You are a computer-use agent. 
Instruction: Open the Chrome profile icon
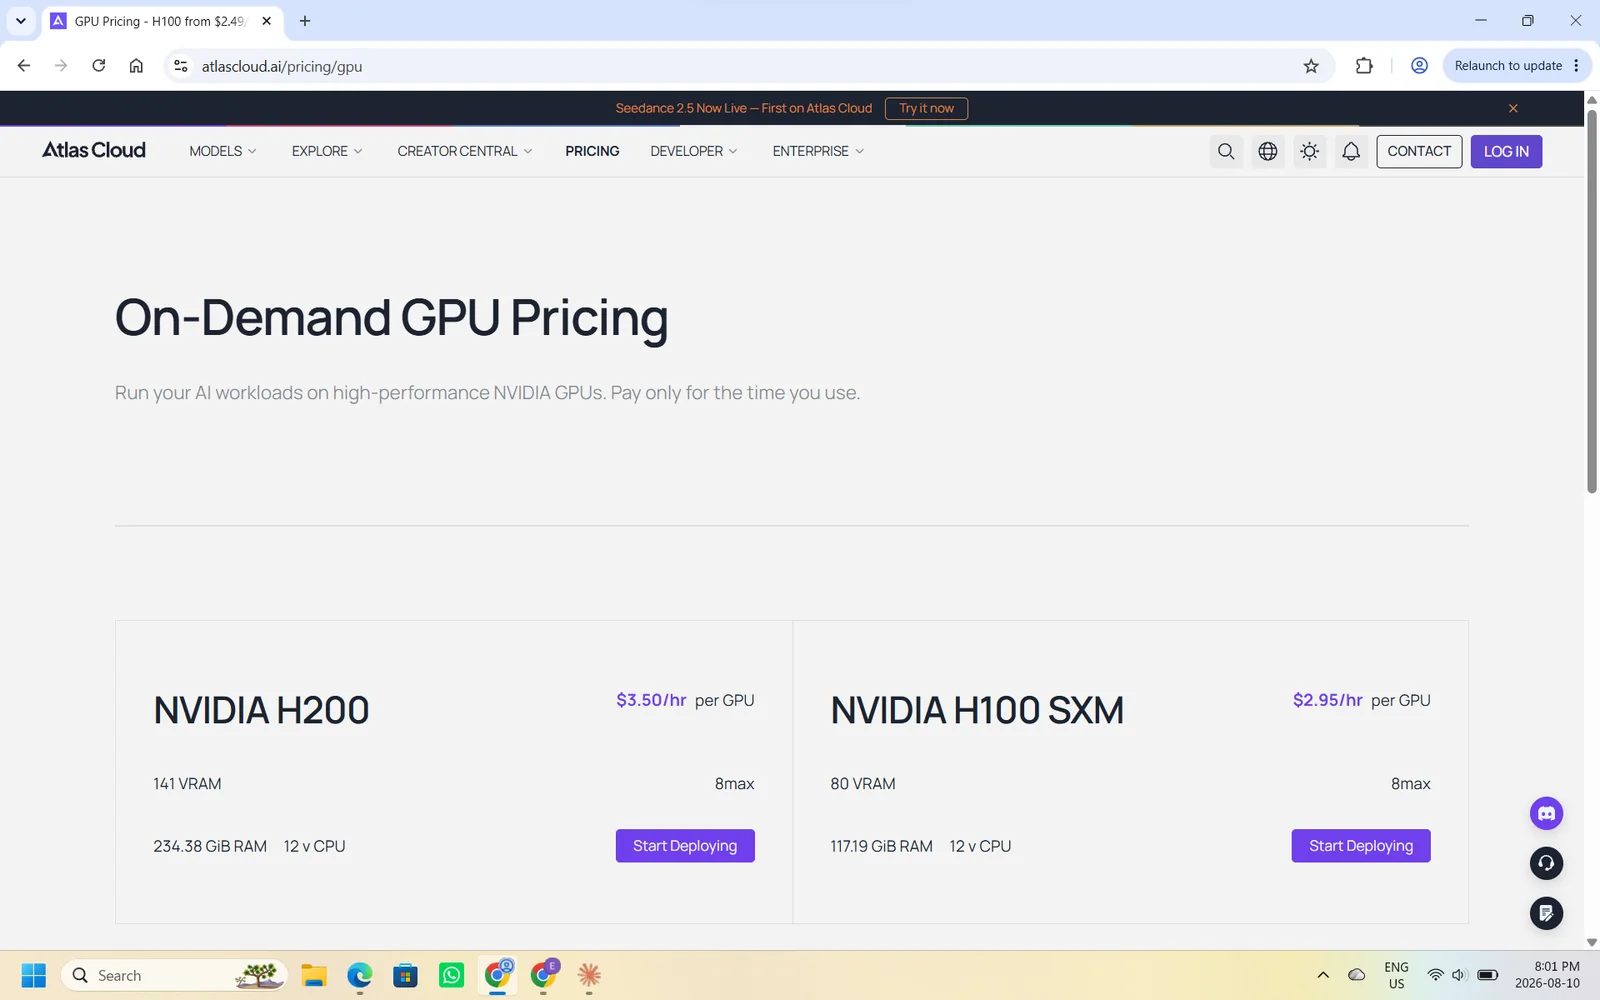coord(1419,66)
